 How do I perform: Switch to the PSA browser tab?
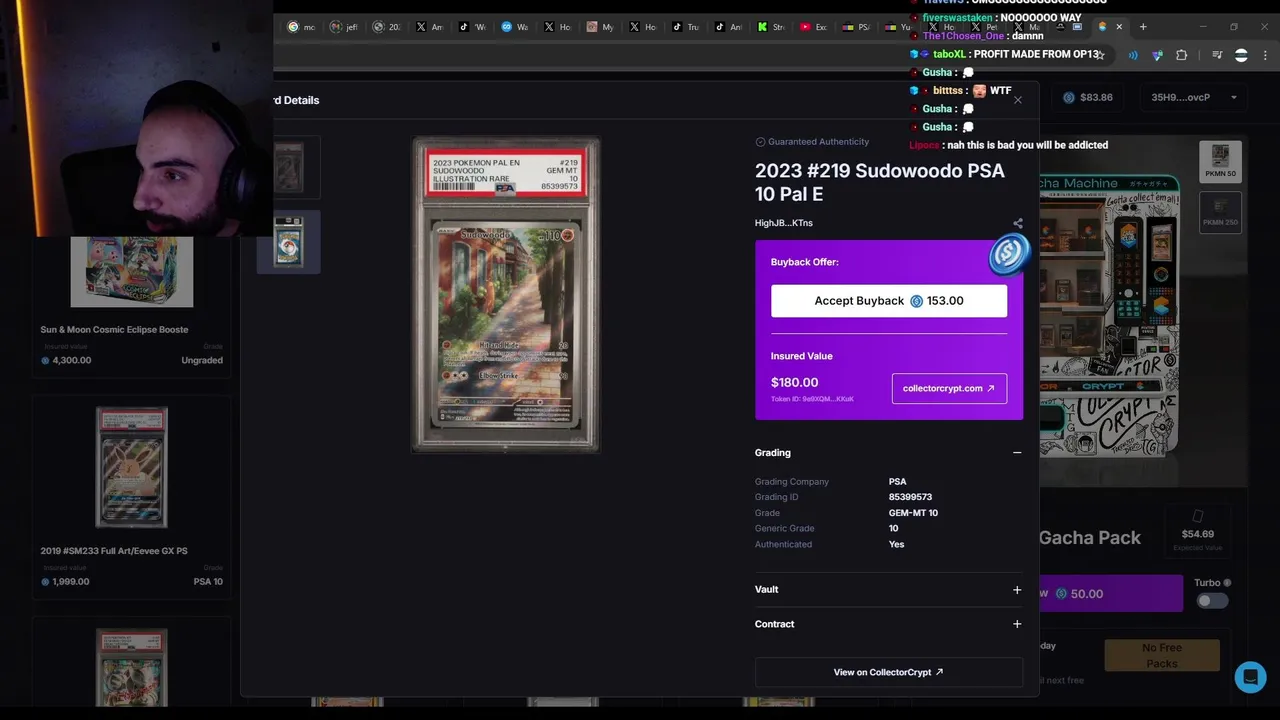(x=856, y=27)
